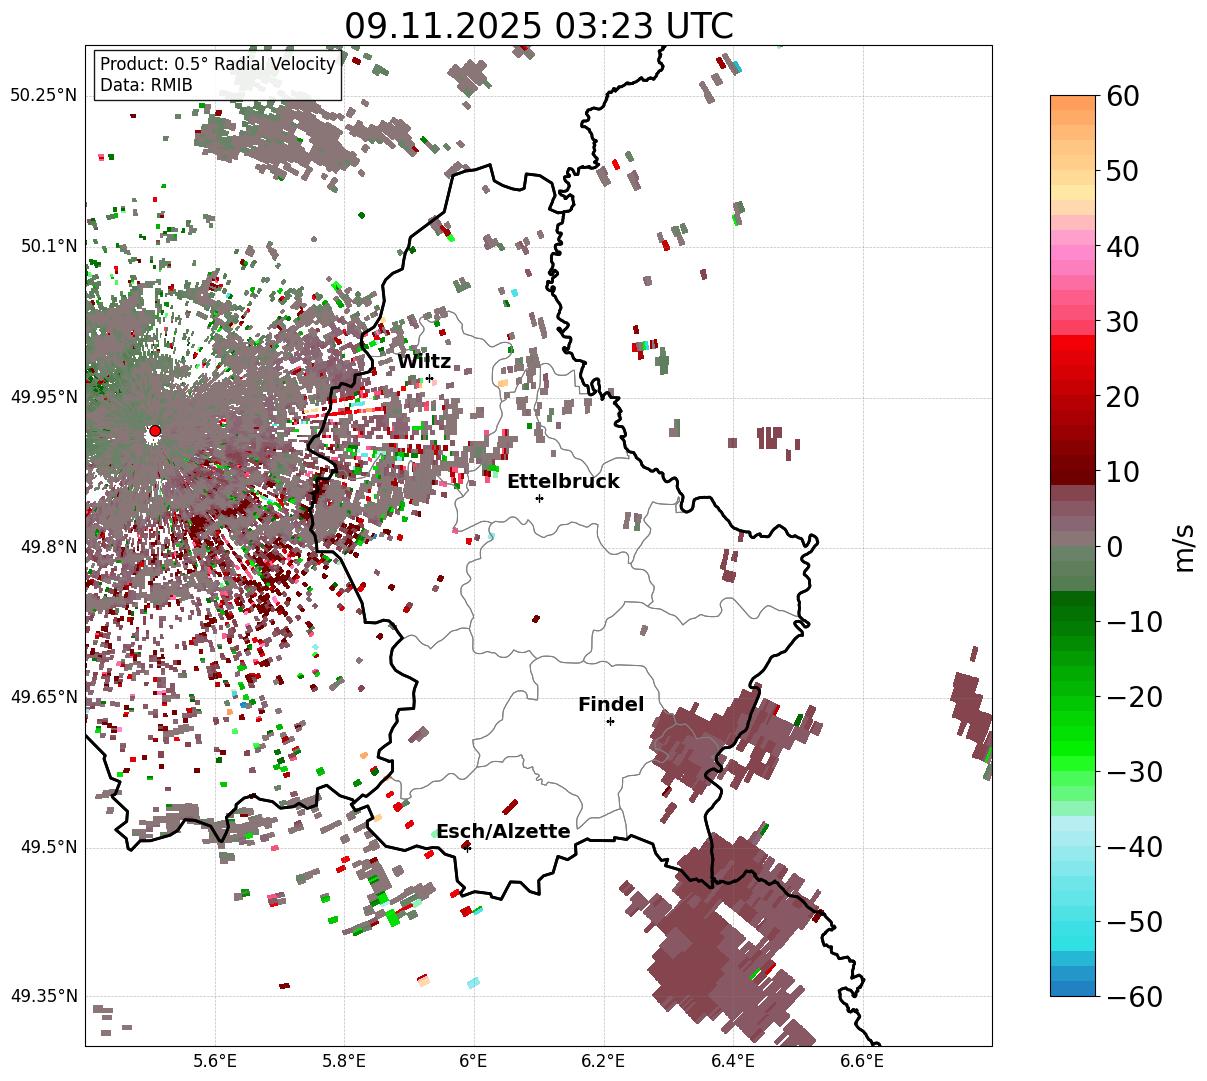
Task: Click the Wiltz city label
Action: click(x=424, y=362)
